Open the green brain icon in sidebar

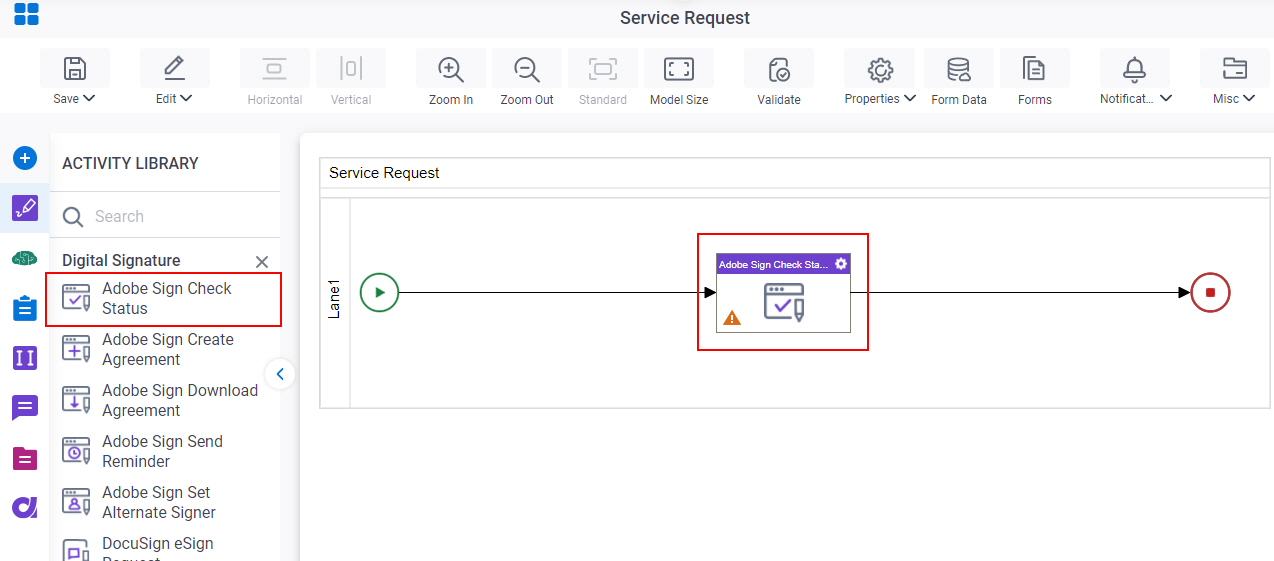click(x=25, y=258)
